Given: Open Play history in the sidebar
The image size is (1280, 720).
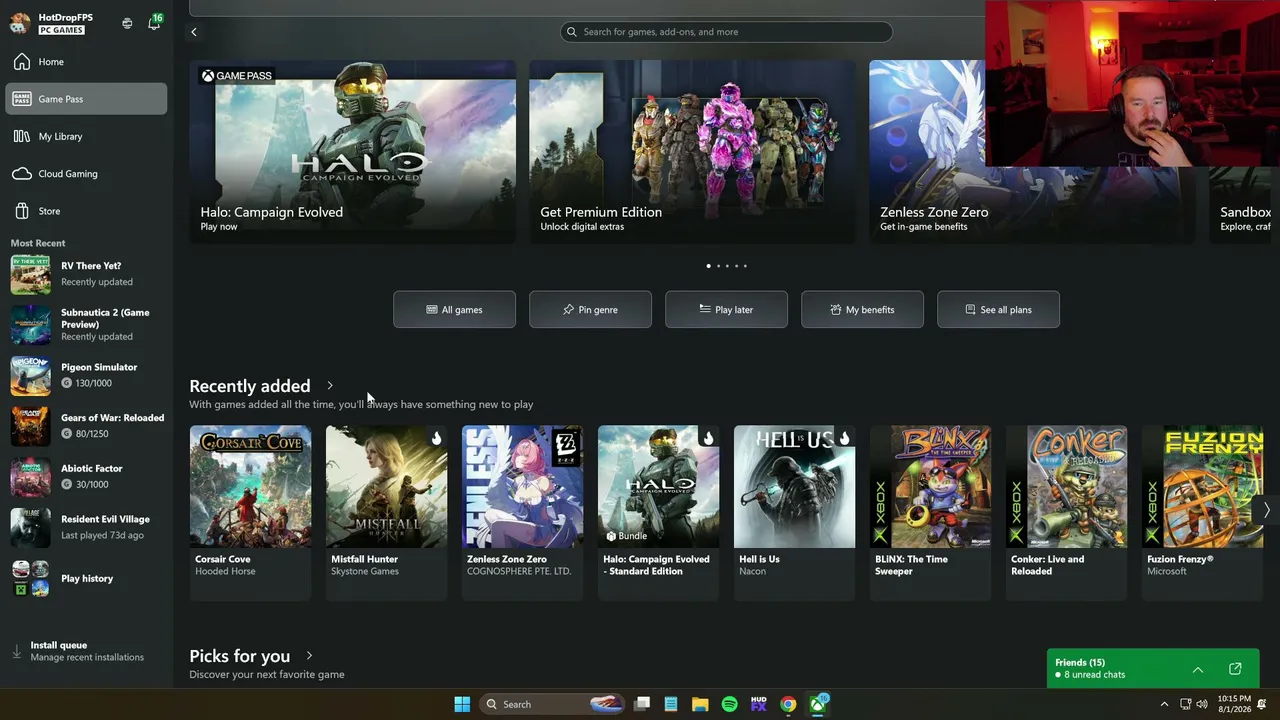Looking at the screenshot, I should coord(87,578).
